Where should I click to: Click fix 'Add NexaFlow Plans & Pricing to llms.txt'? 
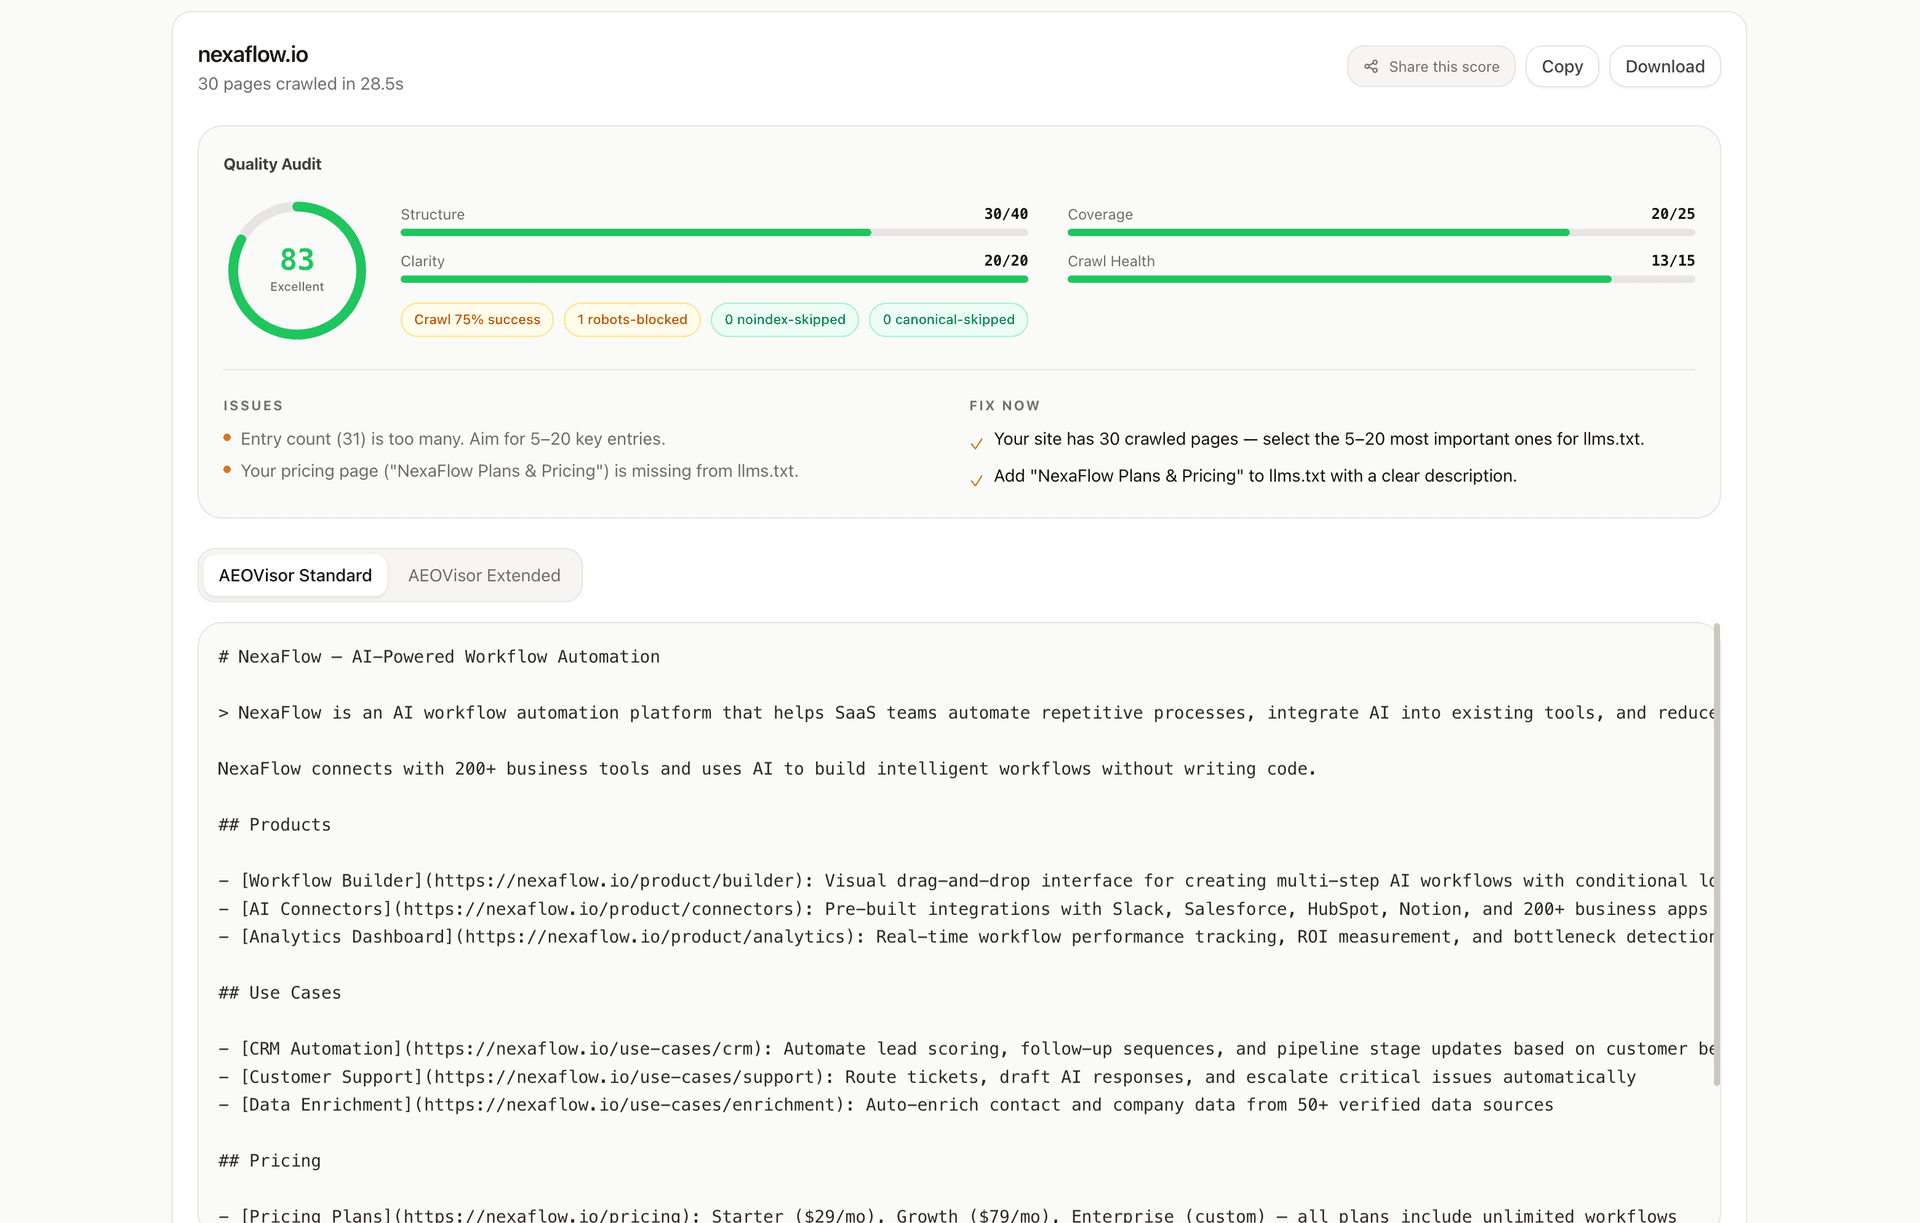(x=1255, y=476)
